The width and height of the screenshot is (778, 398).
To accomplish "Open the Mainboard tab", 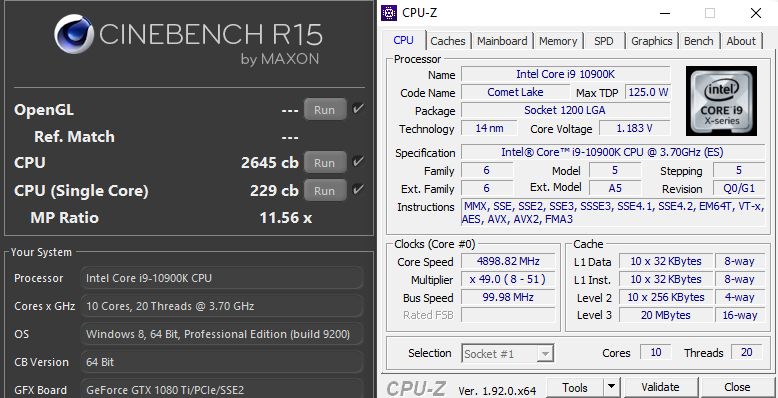I will [502, 41].
